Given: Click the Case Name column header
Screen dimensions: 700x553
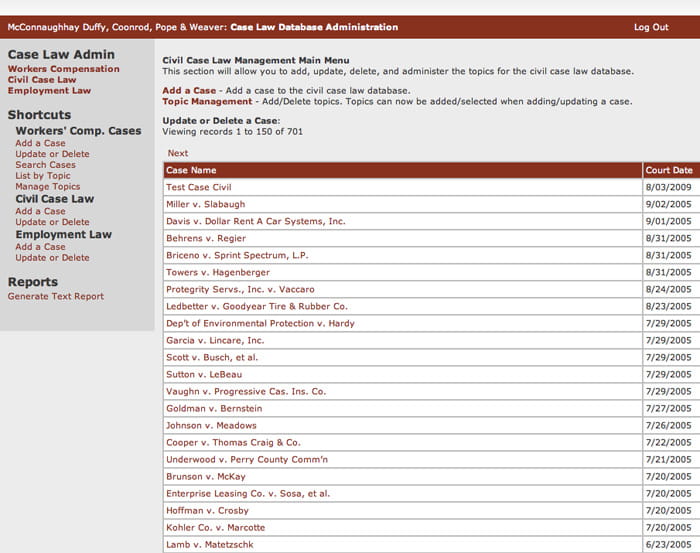Looking at the screenshot, I should 403,170.
